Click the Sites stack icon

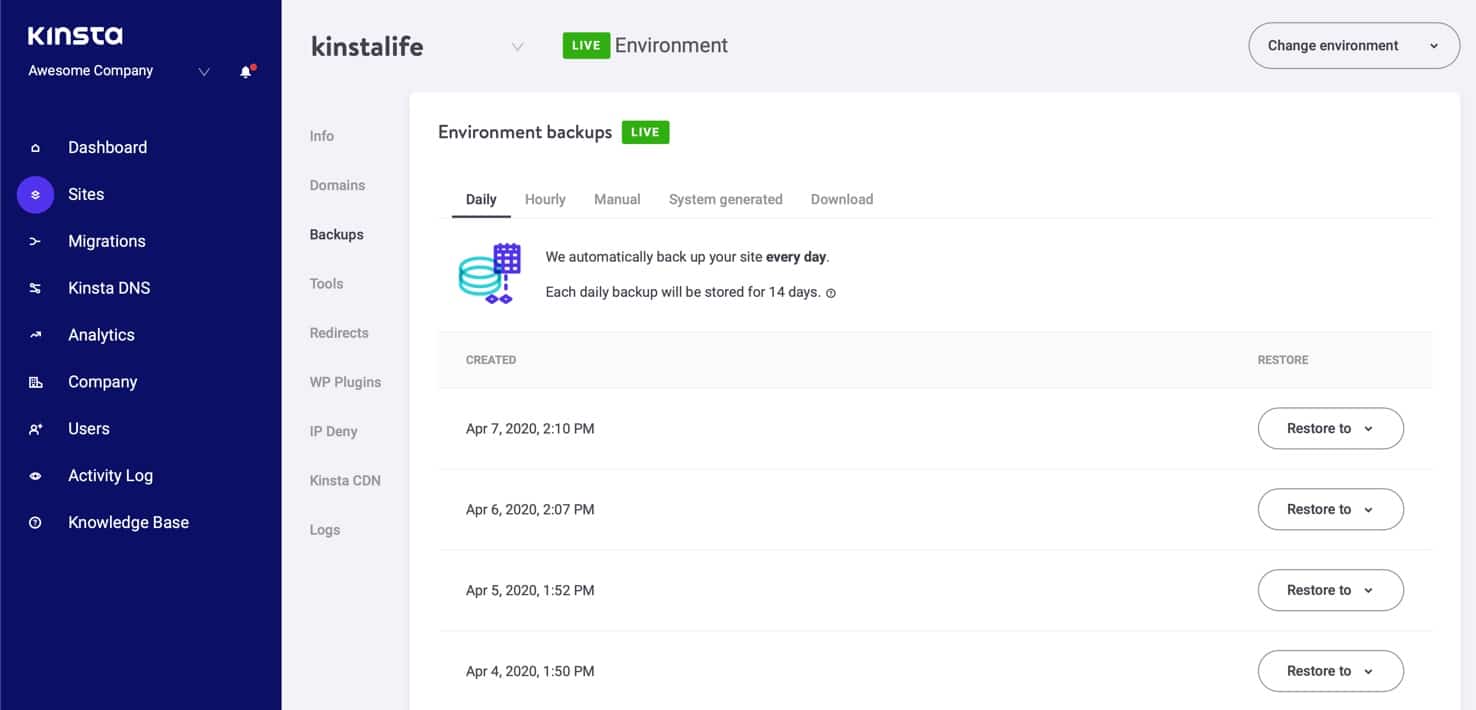click(36, 195)
